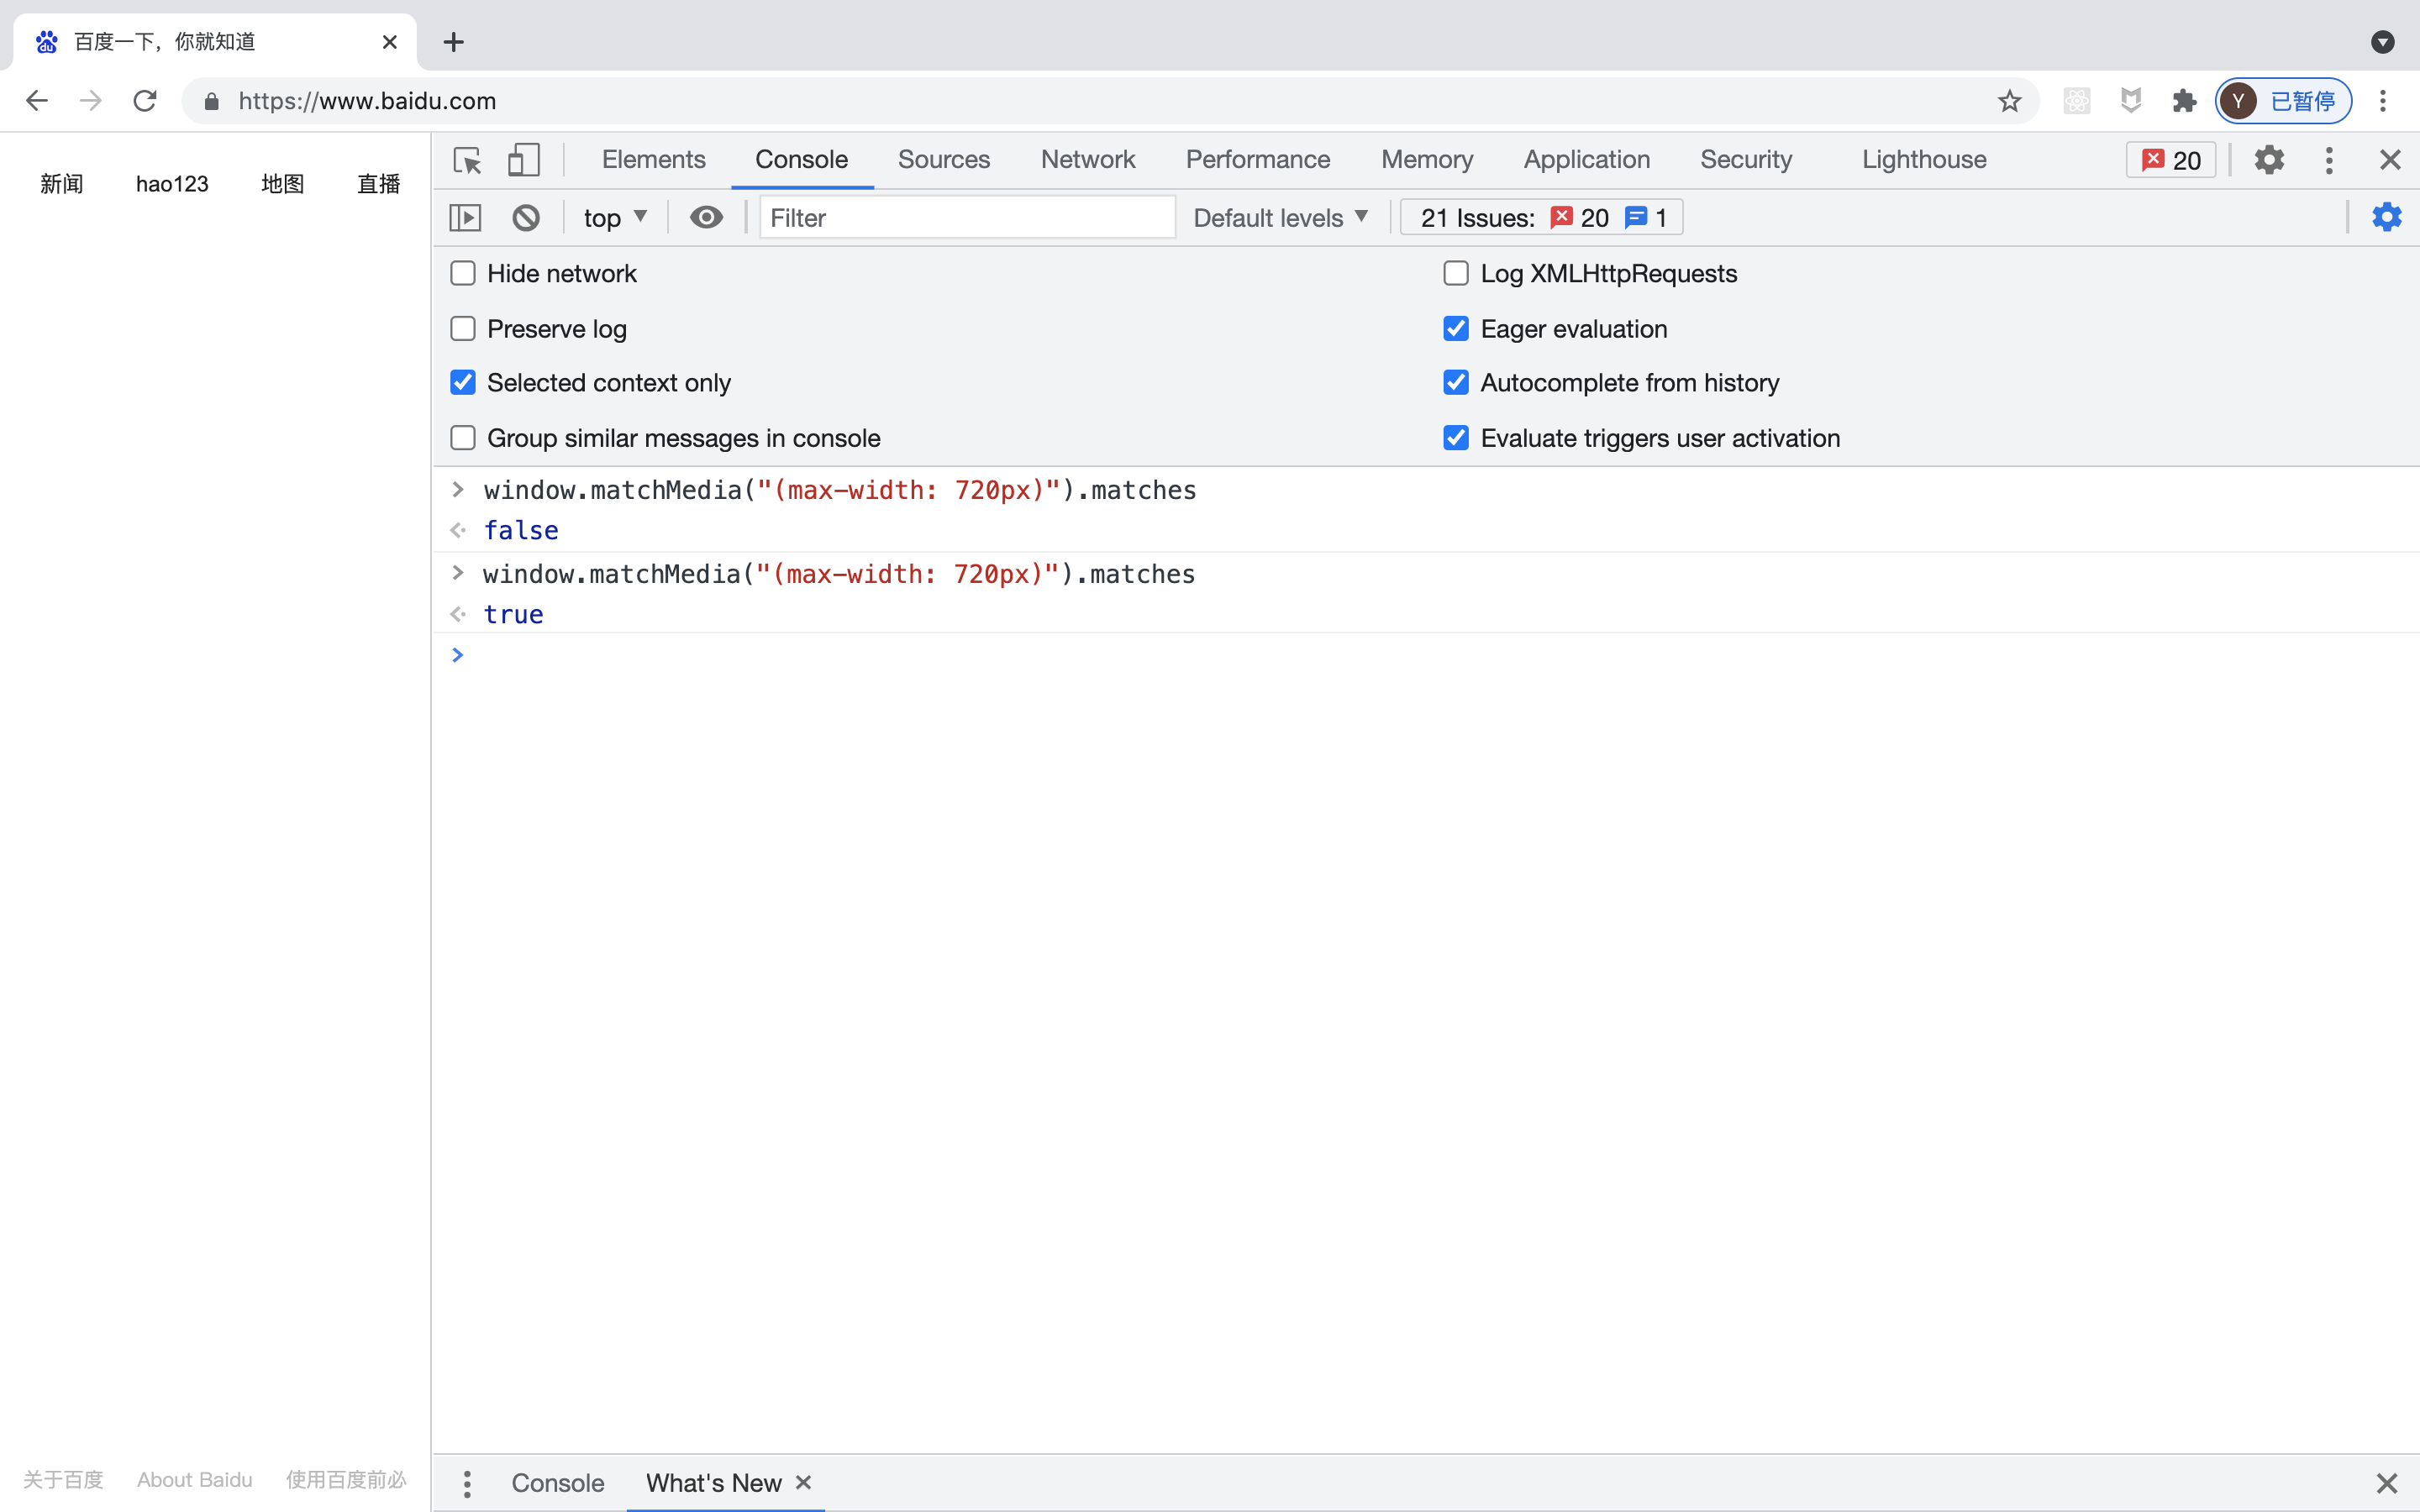Switch to the Memory tab
This screenshot has width=2420, height=1512.
pyautogui.click(x=1427, y=160)
